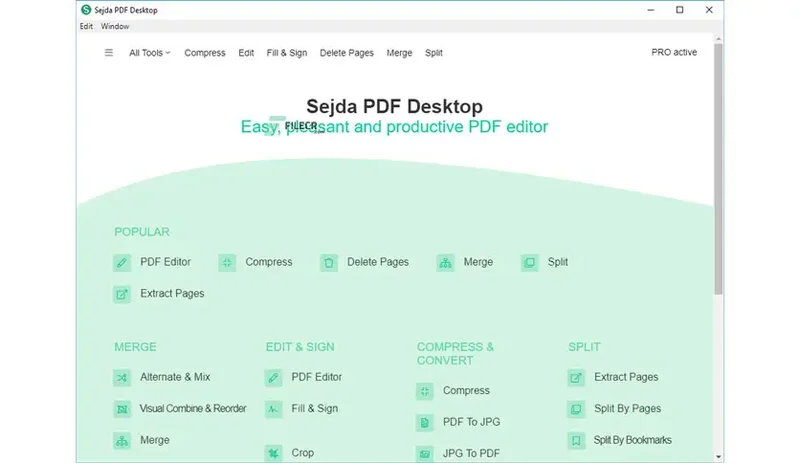
Task: Click the Extract Pages icon under Popular
Action: click(122, 294)
